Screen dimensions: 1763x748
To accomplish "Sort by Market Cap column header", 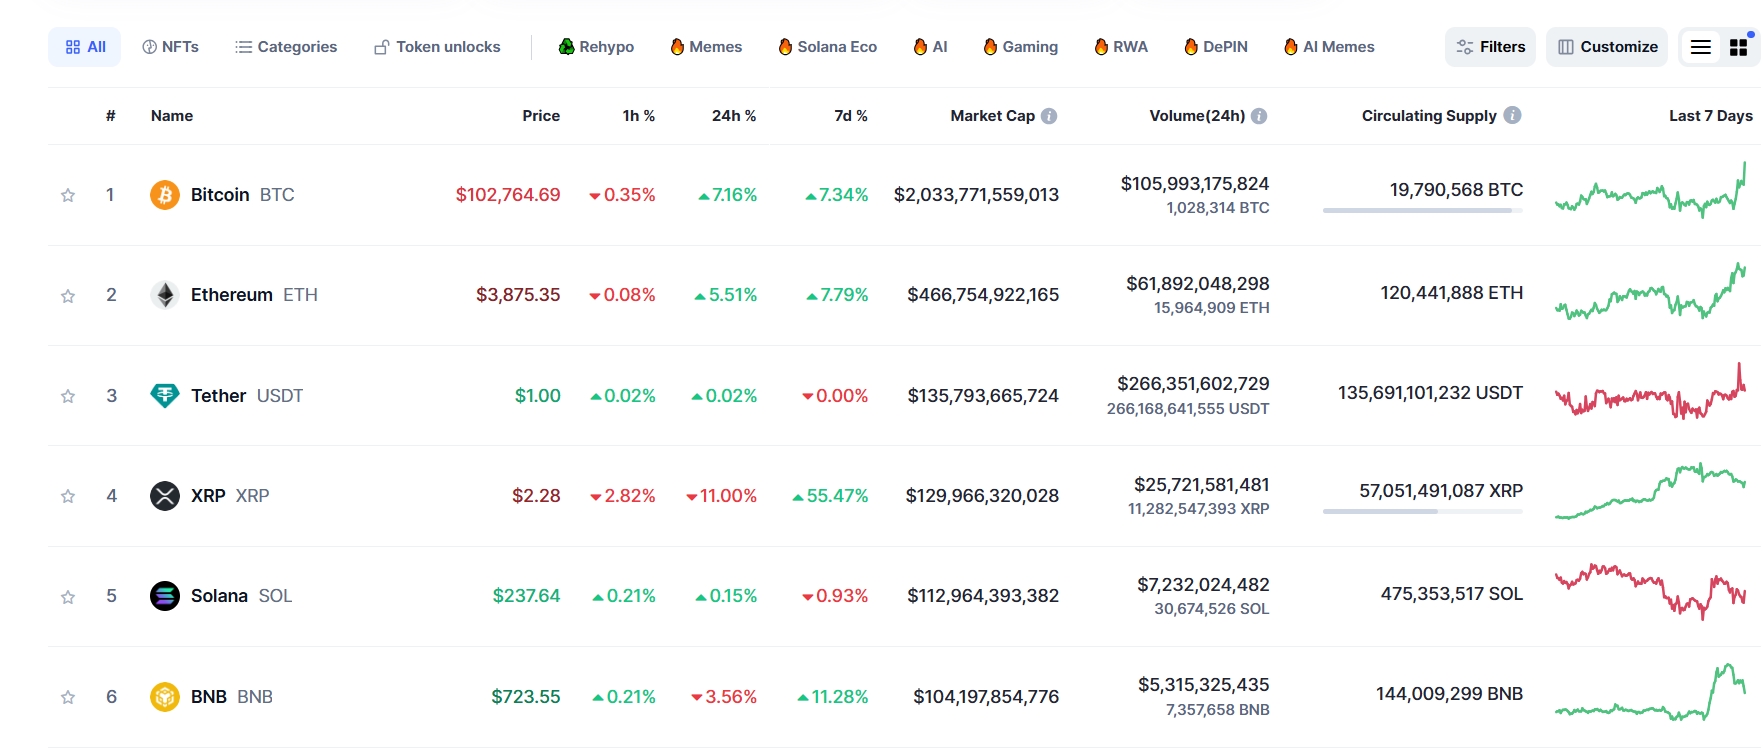I will coord(992,116).
